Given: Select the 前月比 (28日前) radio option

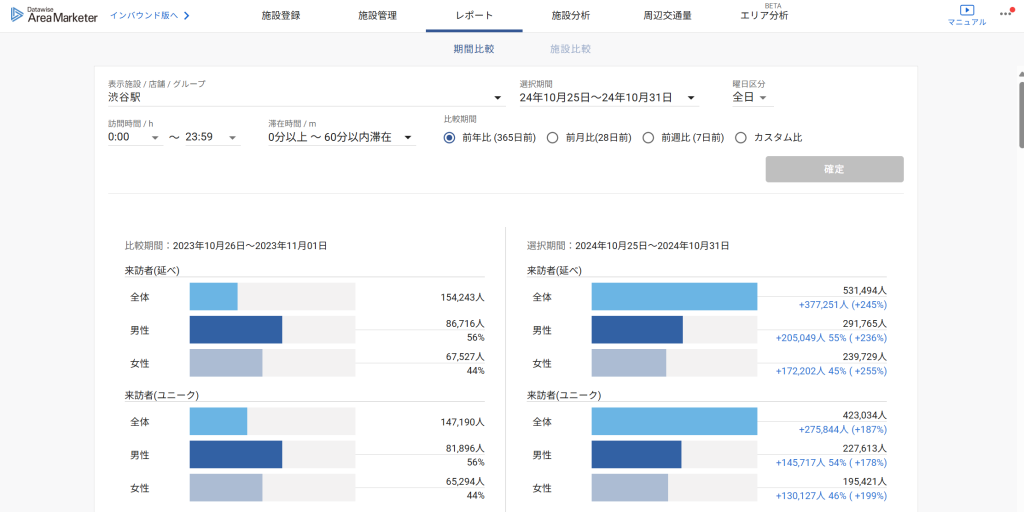Looking at the screenshot, I should tap(552, 137).
